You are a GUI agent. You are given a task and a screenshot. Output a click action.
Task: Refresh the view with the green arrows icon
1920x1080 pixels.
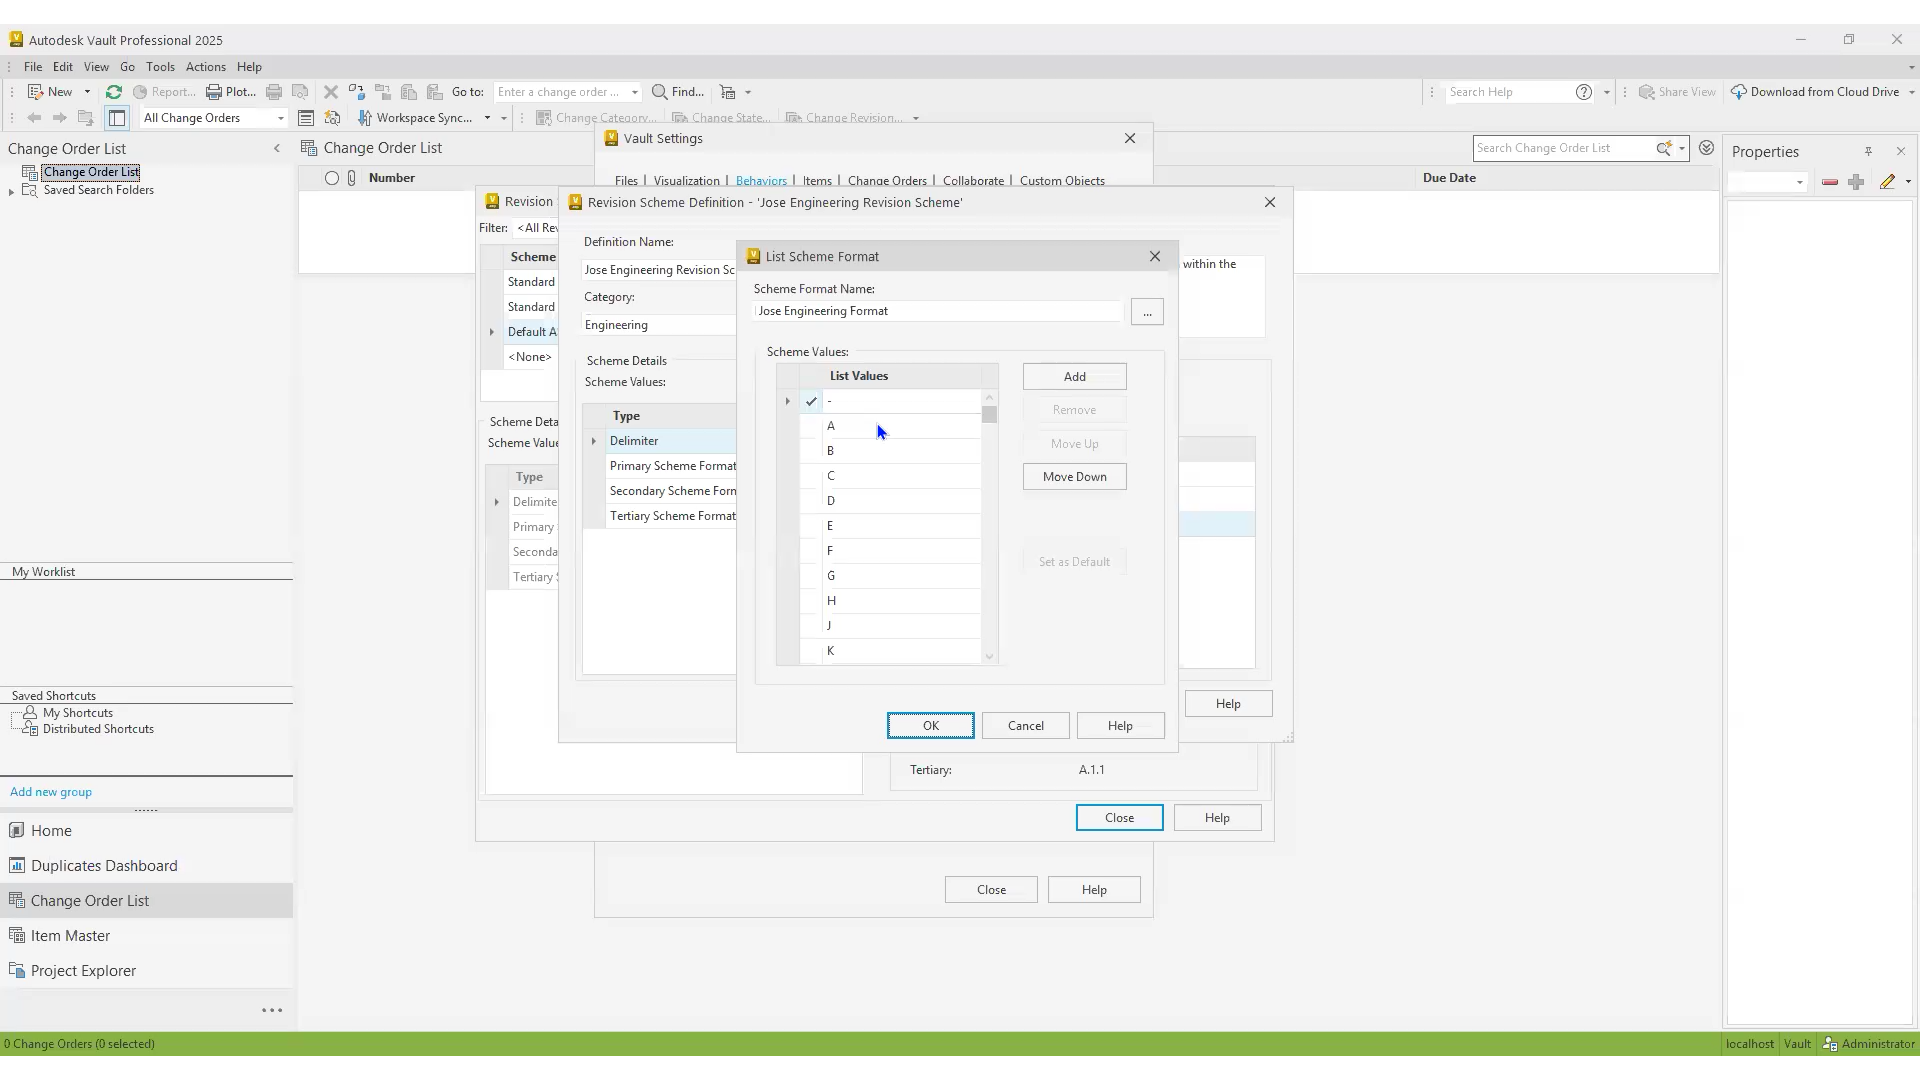pos(114,92)
